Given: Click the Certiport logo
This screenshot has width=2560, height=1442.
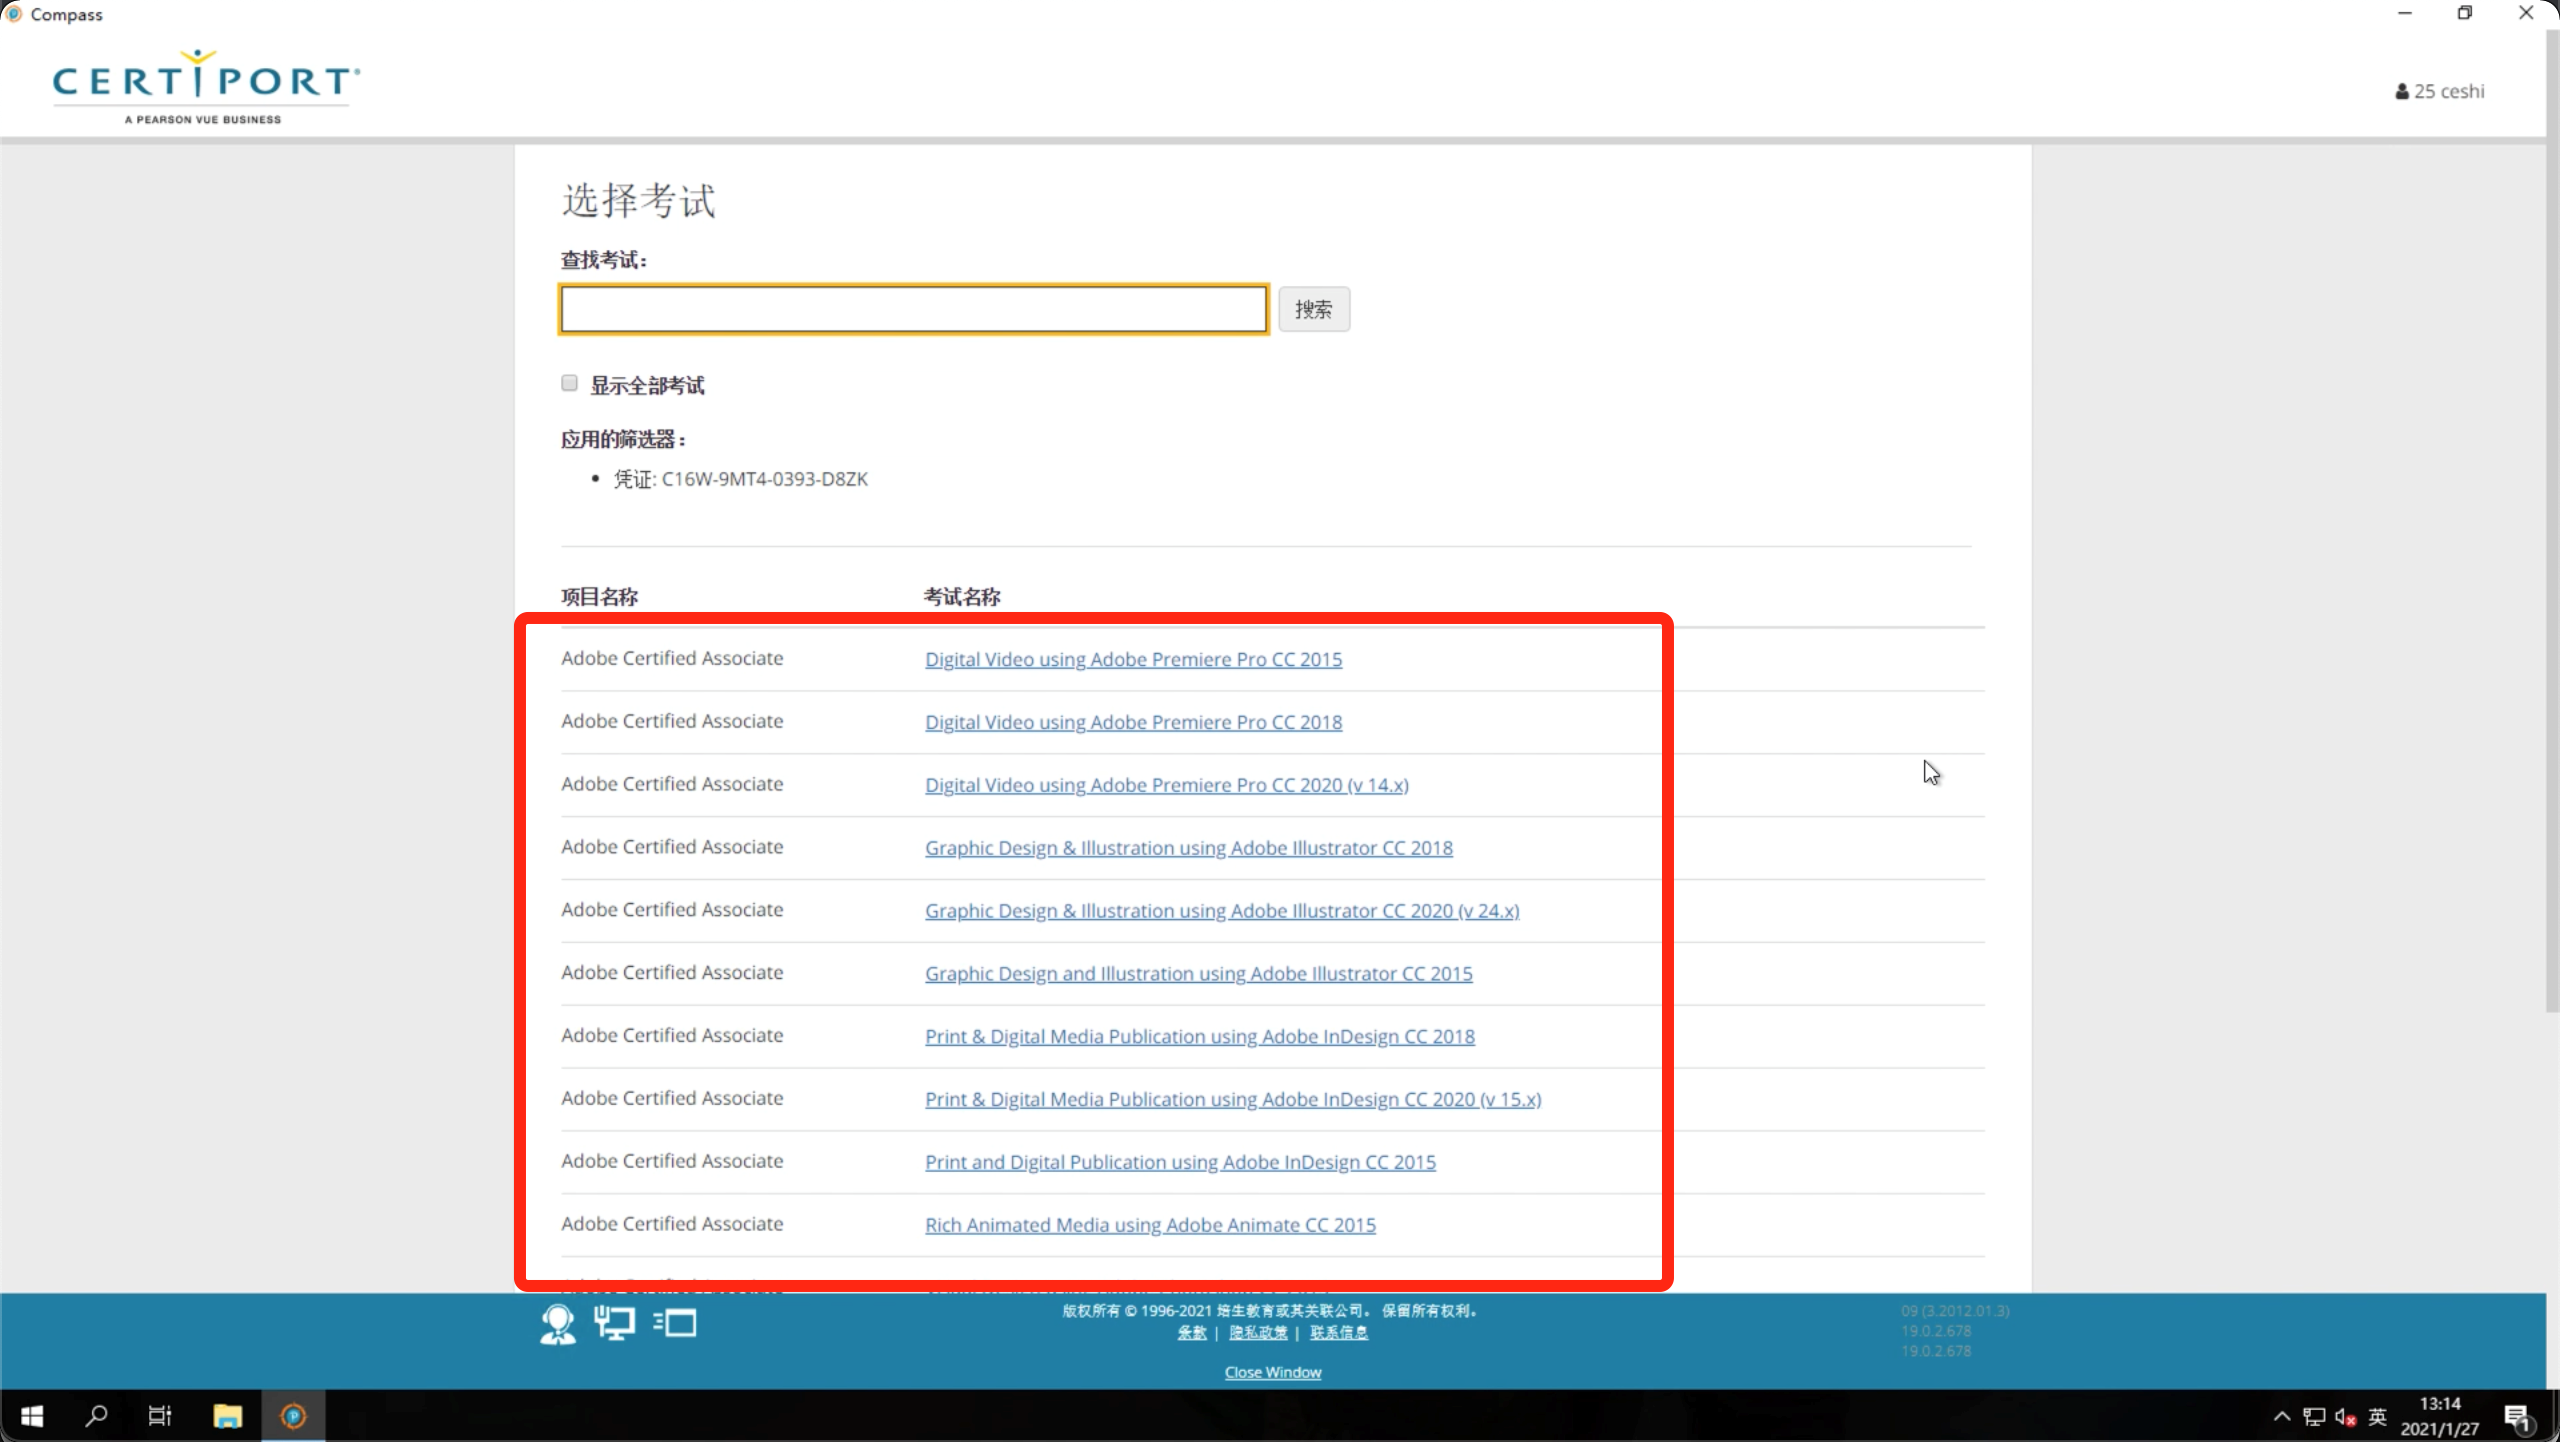Looking at the screenshot, I should (205, 86).
